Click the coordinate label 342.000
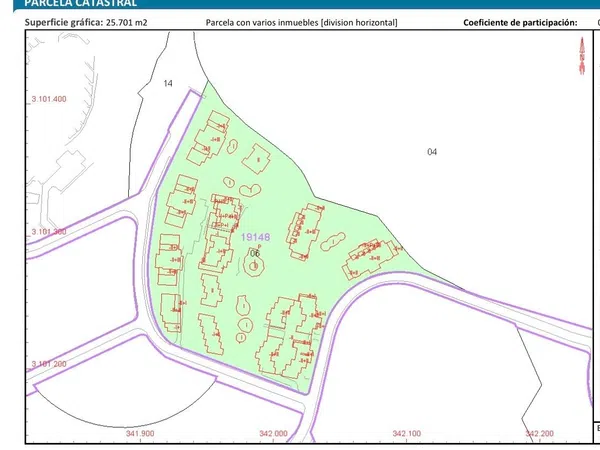The image size is (600, 450). pos(273,434)
